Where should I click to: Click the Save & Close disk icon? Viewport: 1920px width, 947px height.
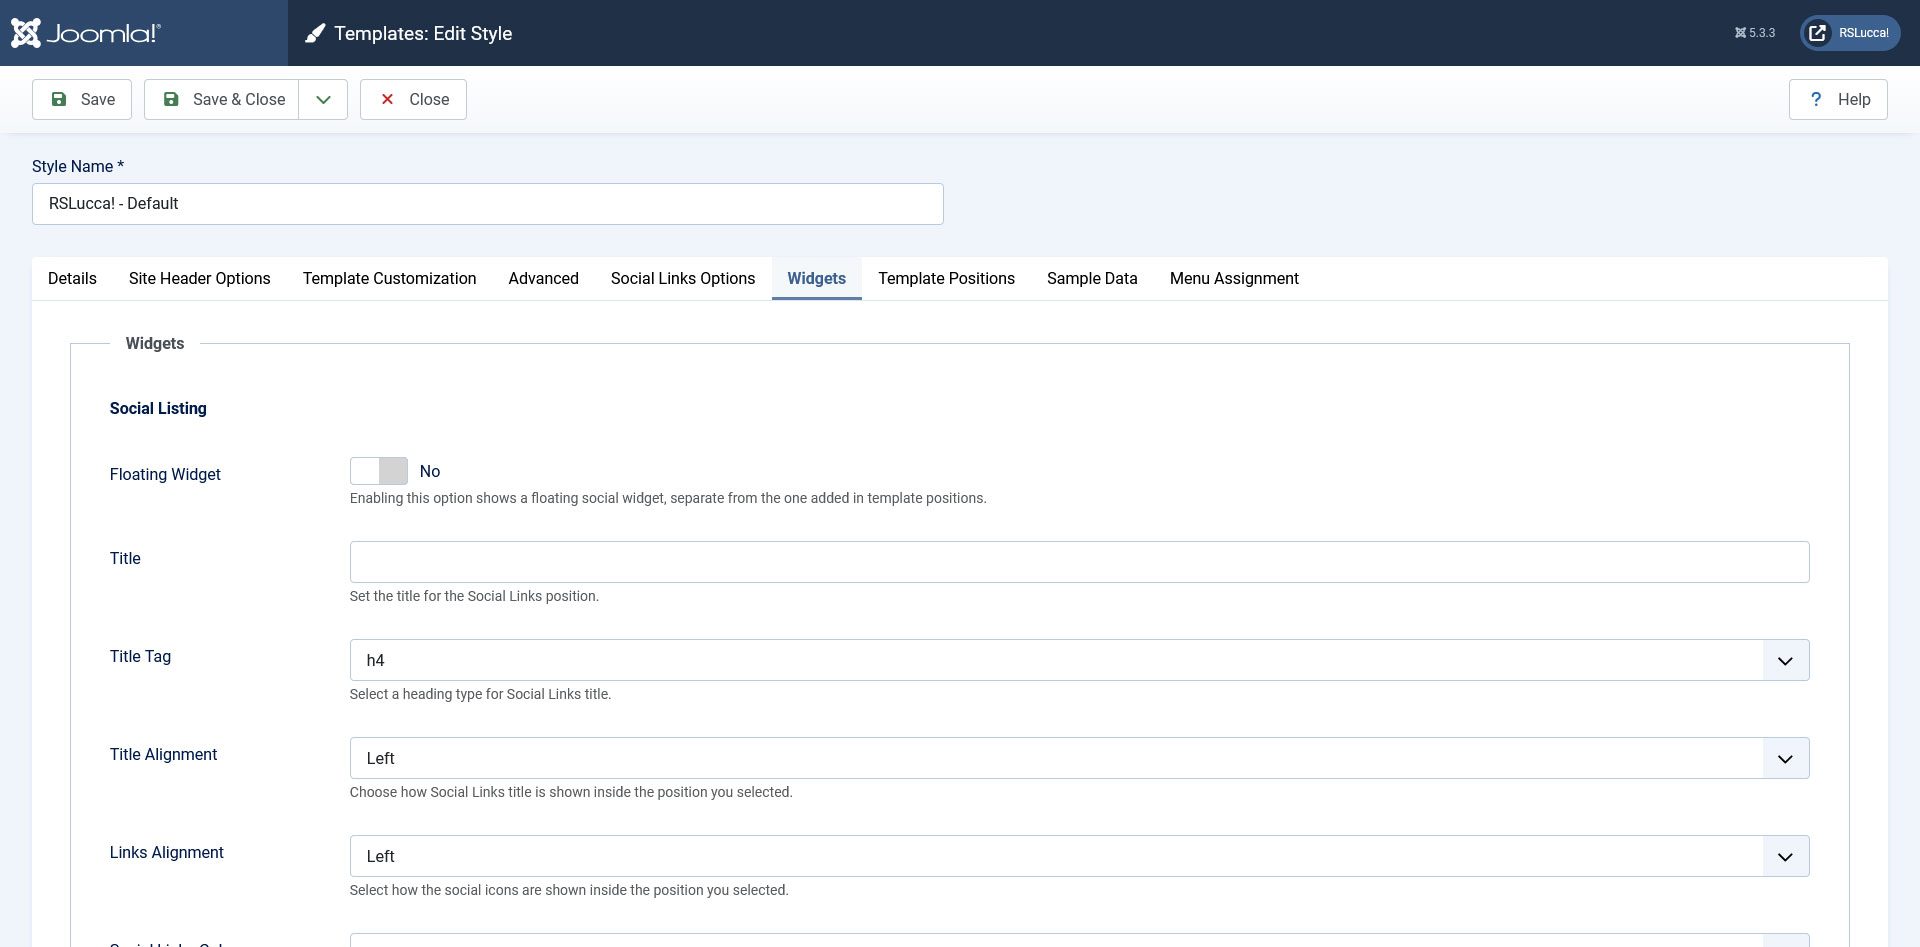click(x=171, y=99)
